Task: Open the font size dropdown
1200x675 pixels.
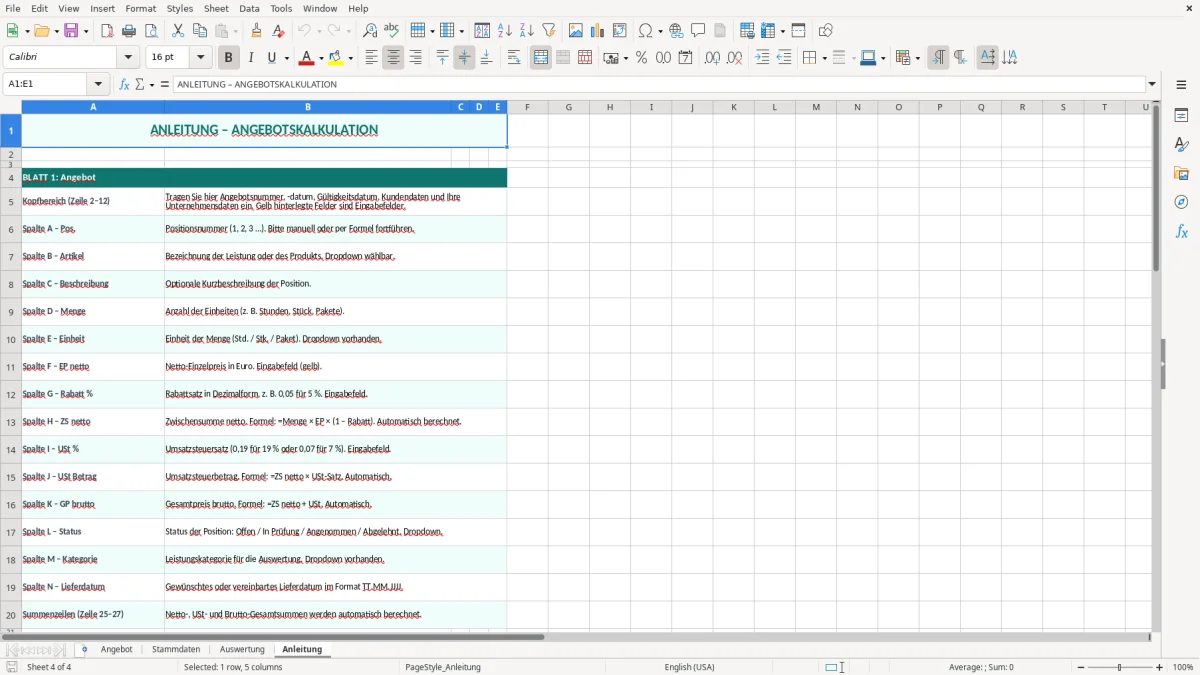Action: click(x=201, y=58)
